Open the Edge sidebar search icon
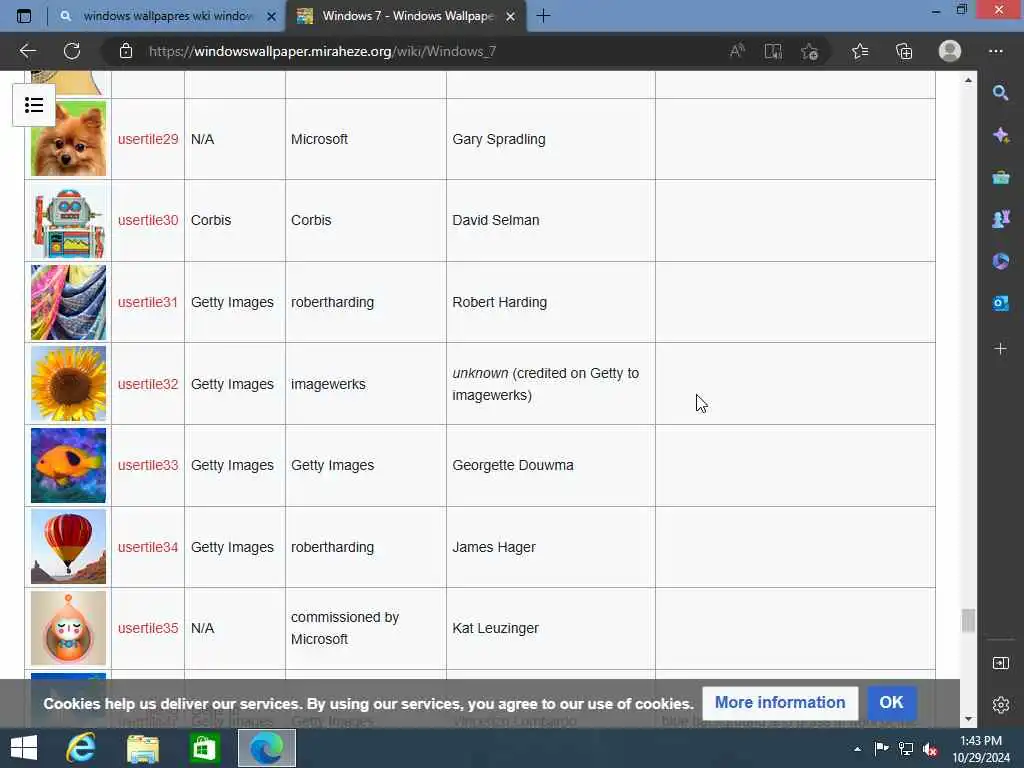 click(1000, 93)
